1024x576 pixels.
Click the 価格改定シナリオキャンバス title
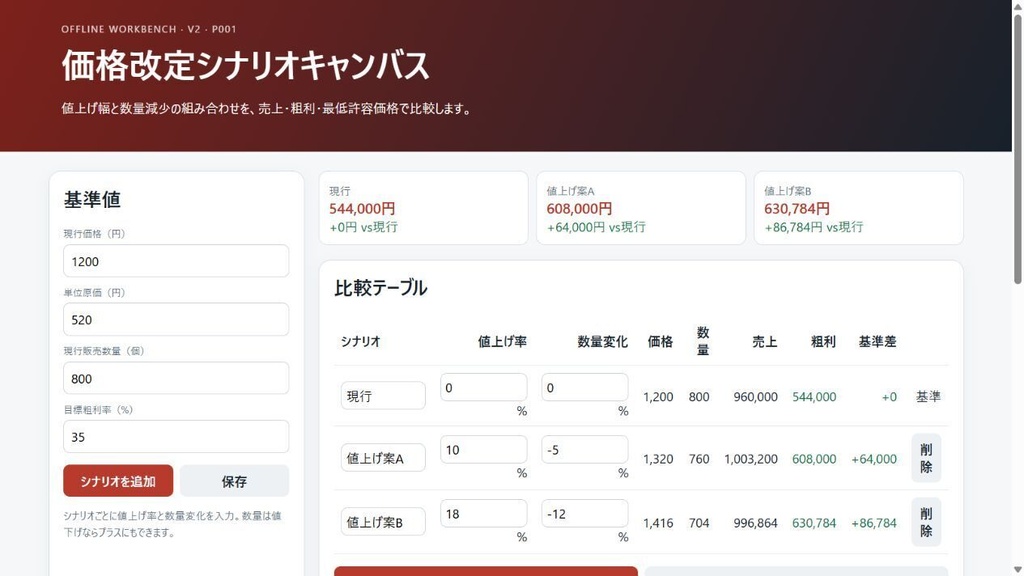[246, 65]
